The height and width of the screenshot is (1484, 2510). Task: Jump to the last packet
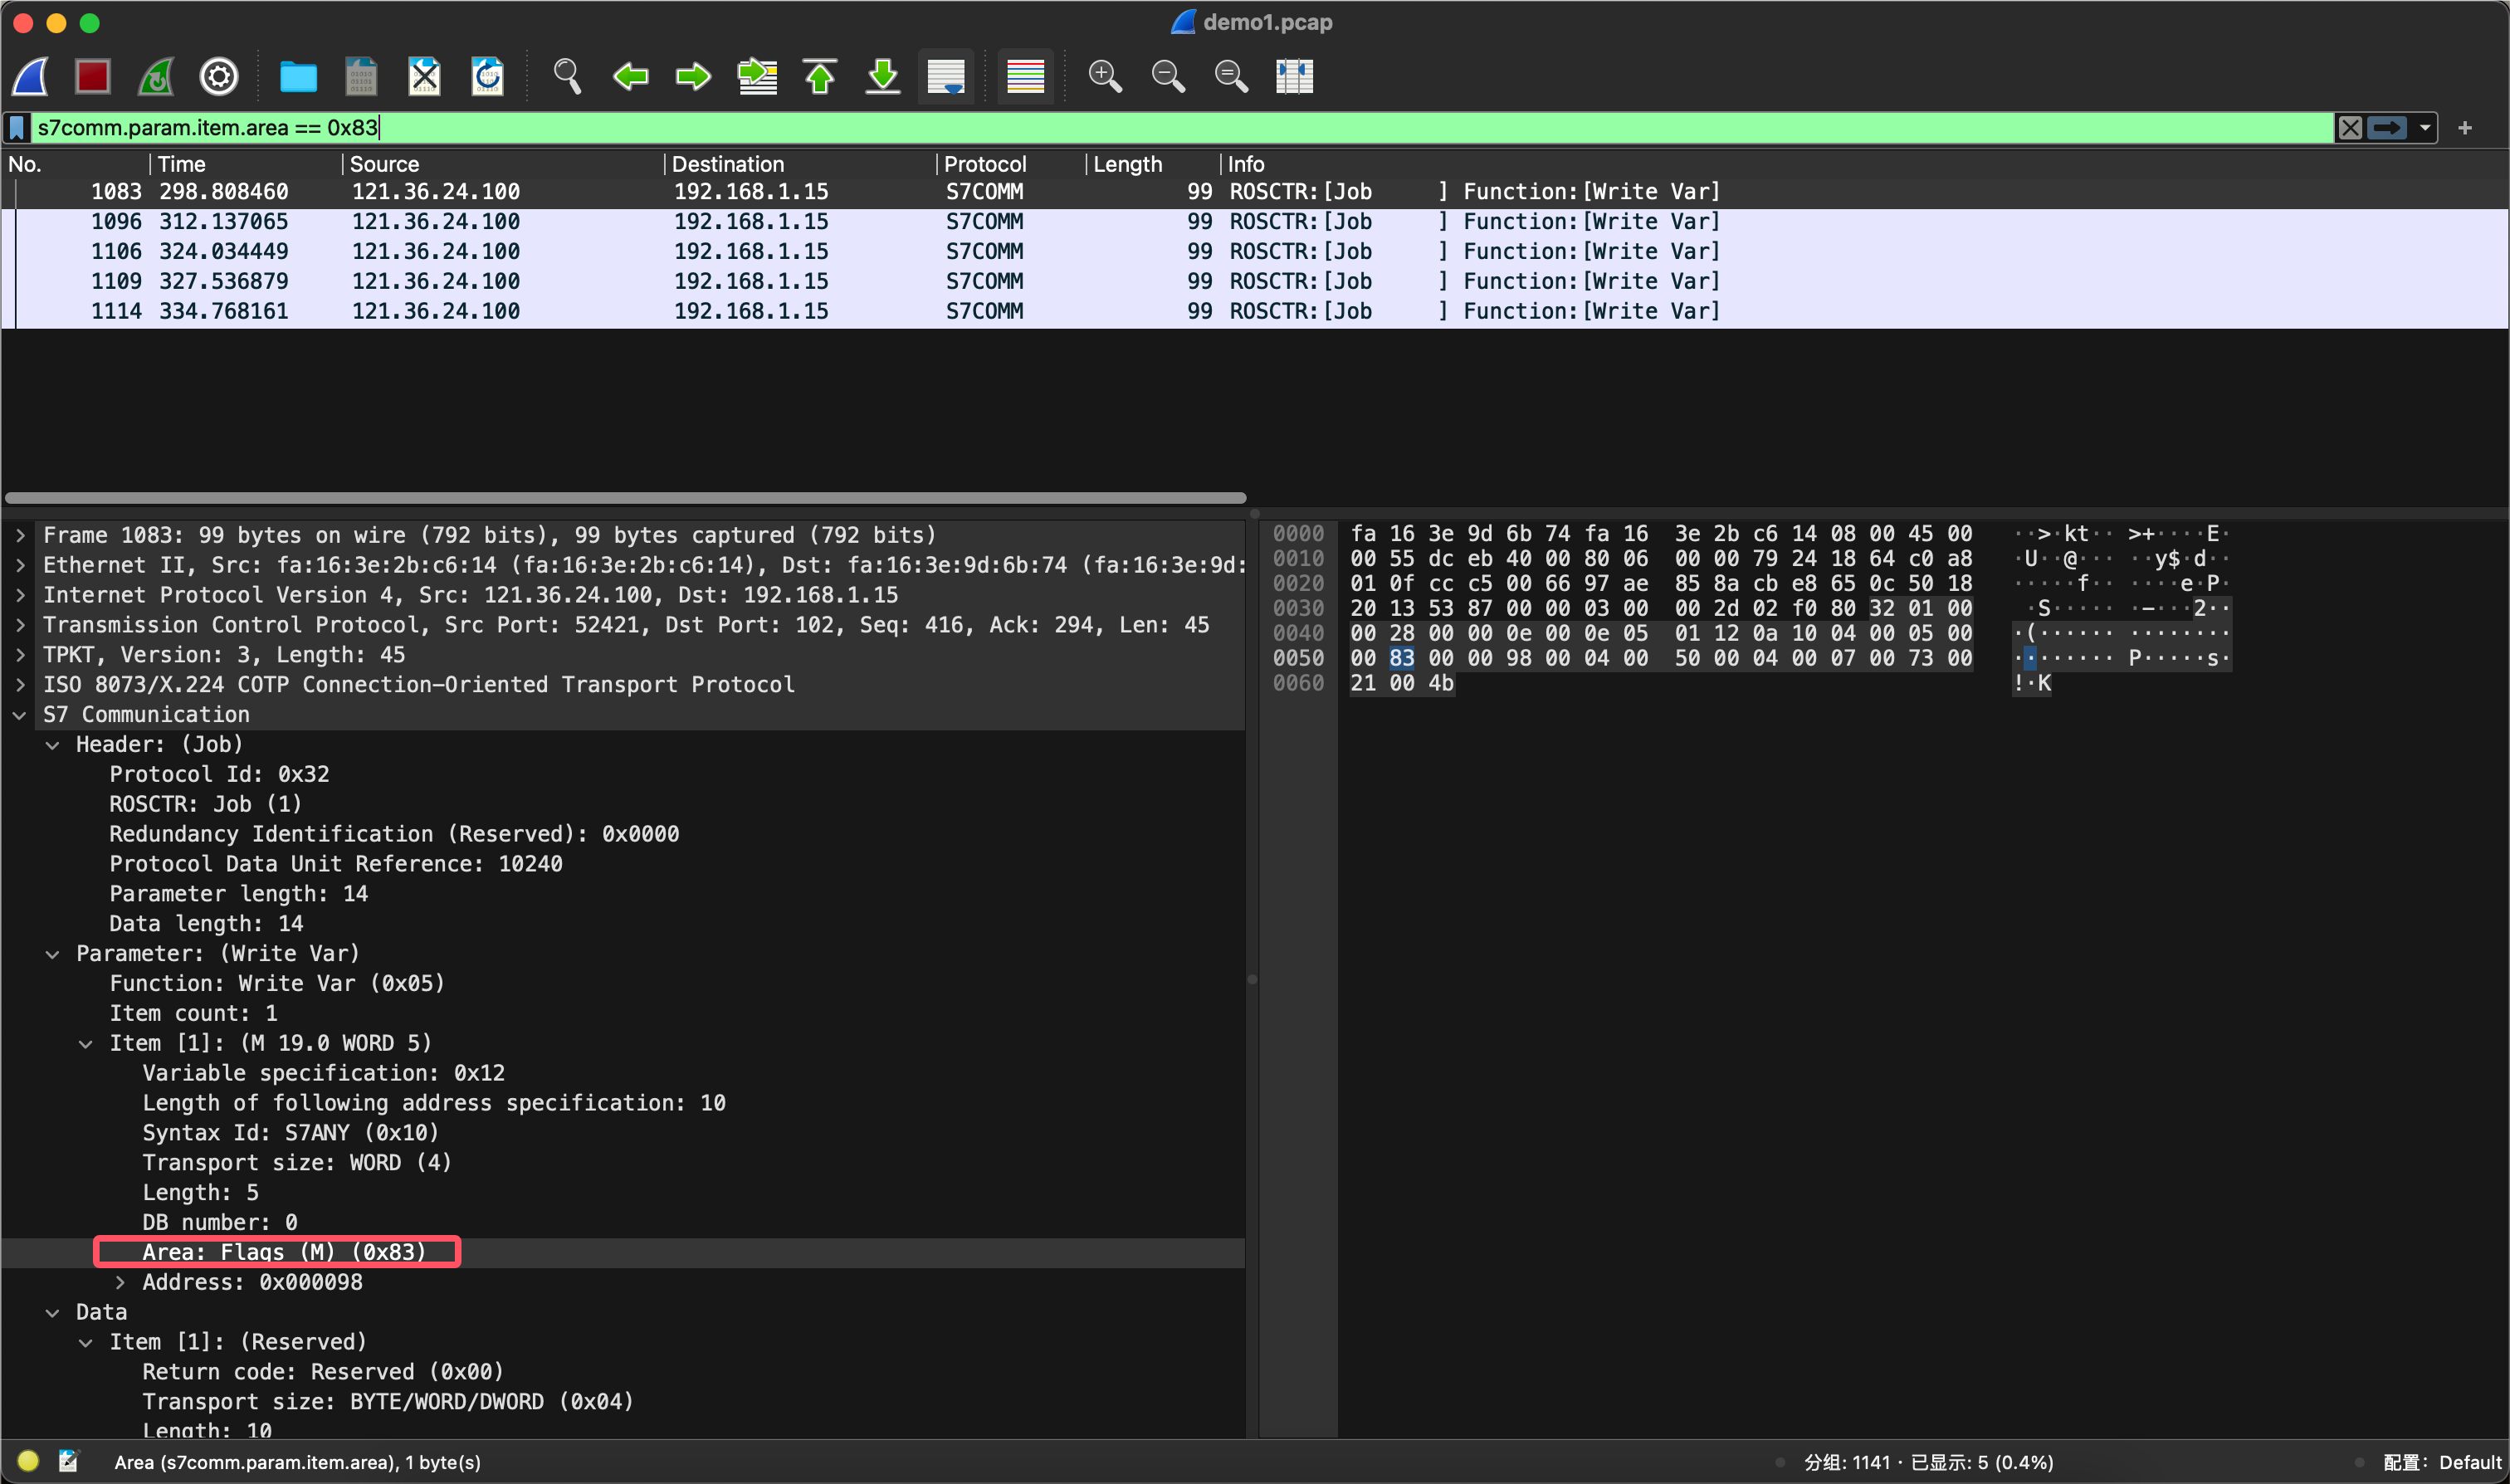coord(883,76)
